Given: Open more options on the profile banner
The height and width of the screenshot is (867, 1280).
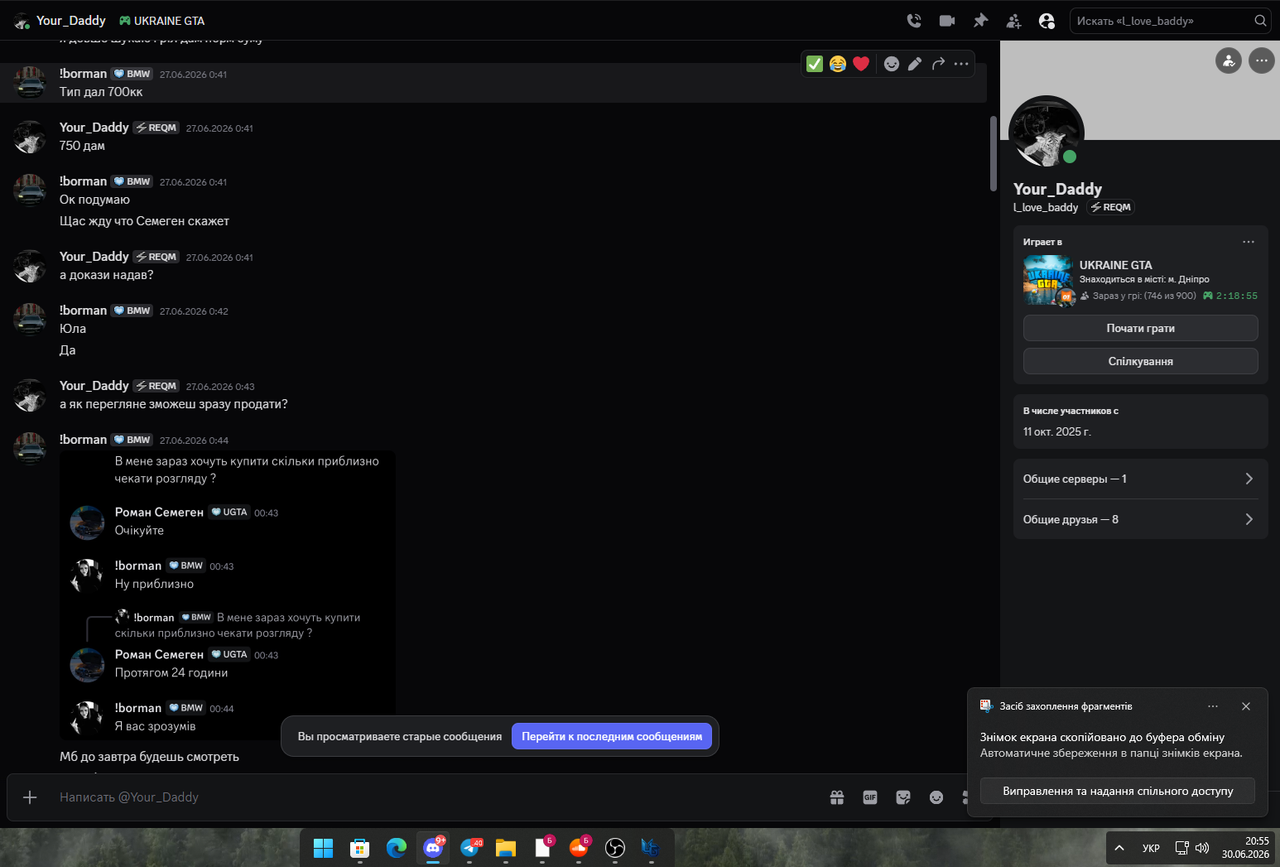Looking at the screenshot, I should tap(1261, 61).
